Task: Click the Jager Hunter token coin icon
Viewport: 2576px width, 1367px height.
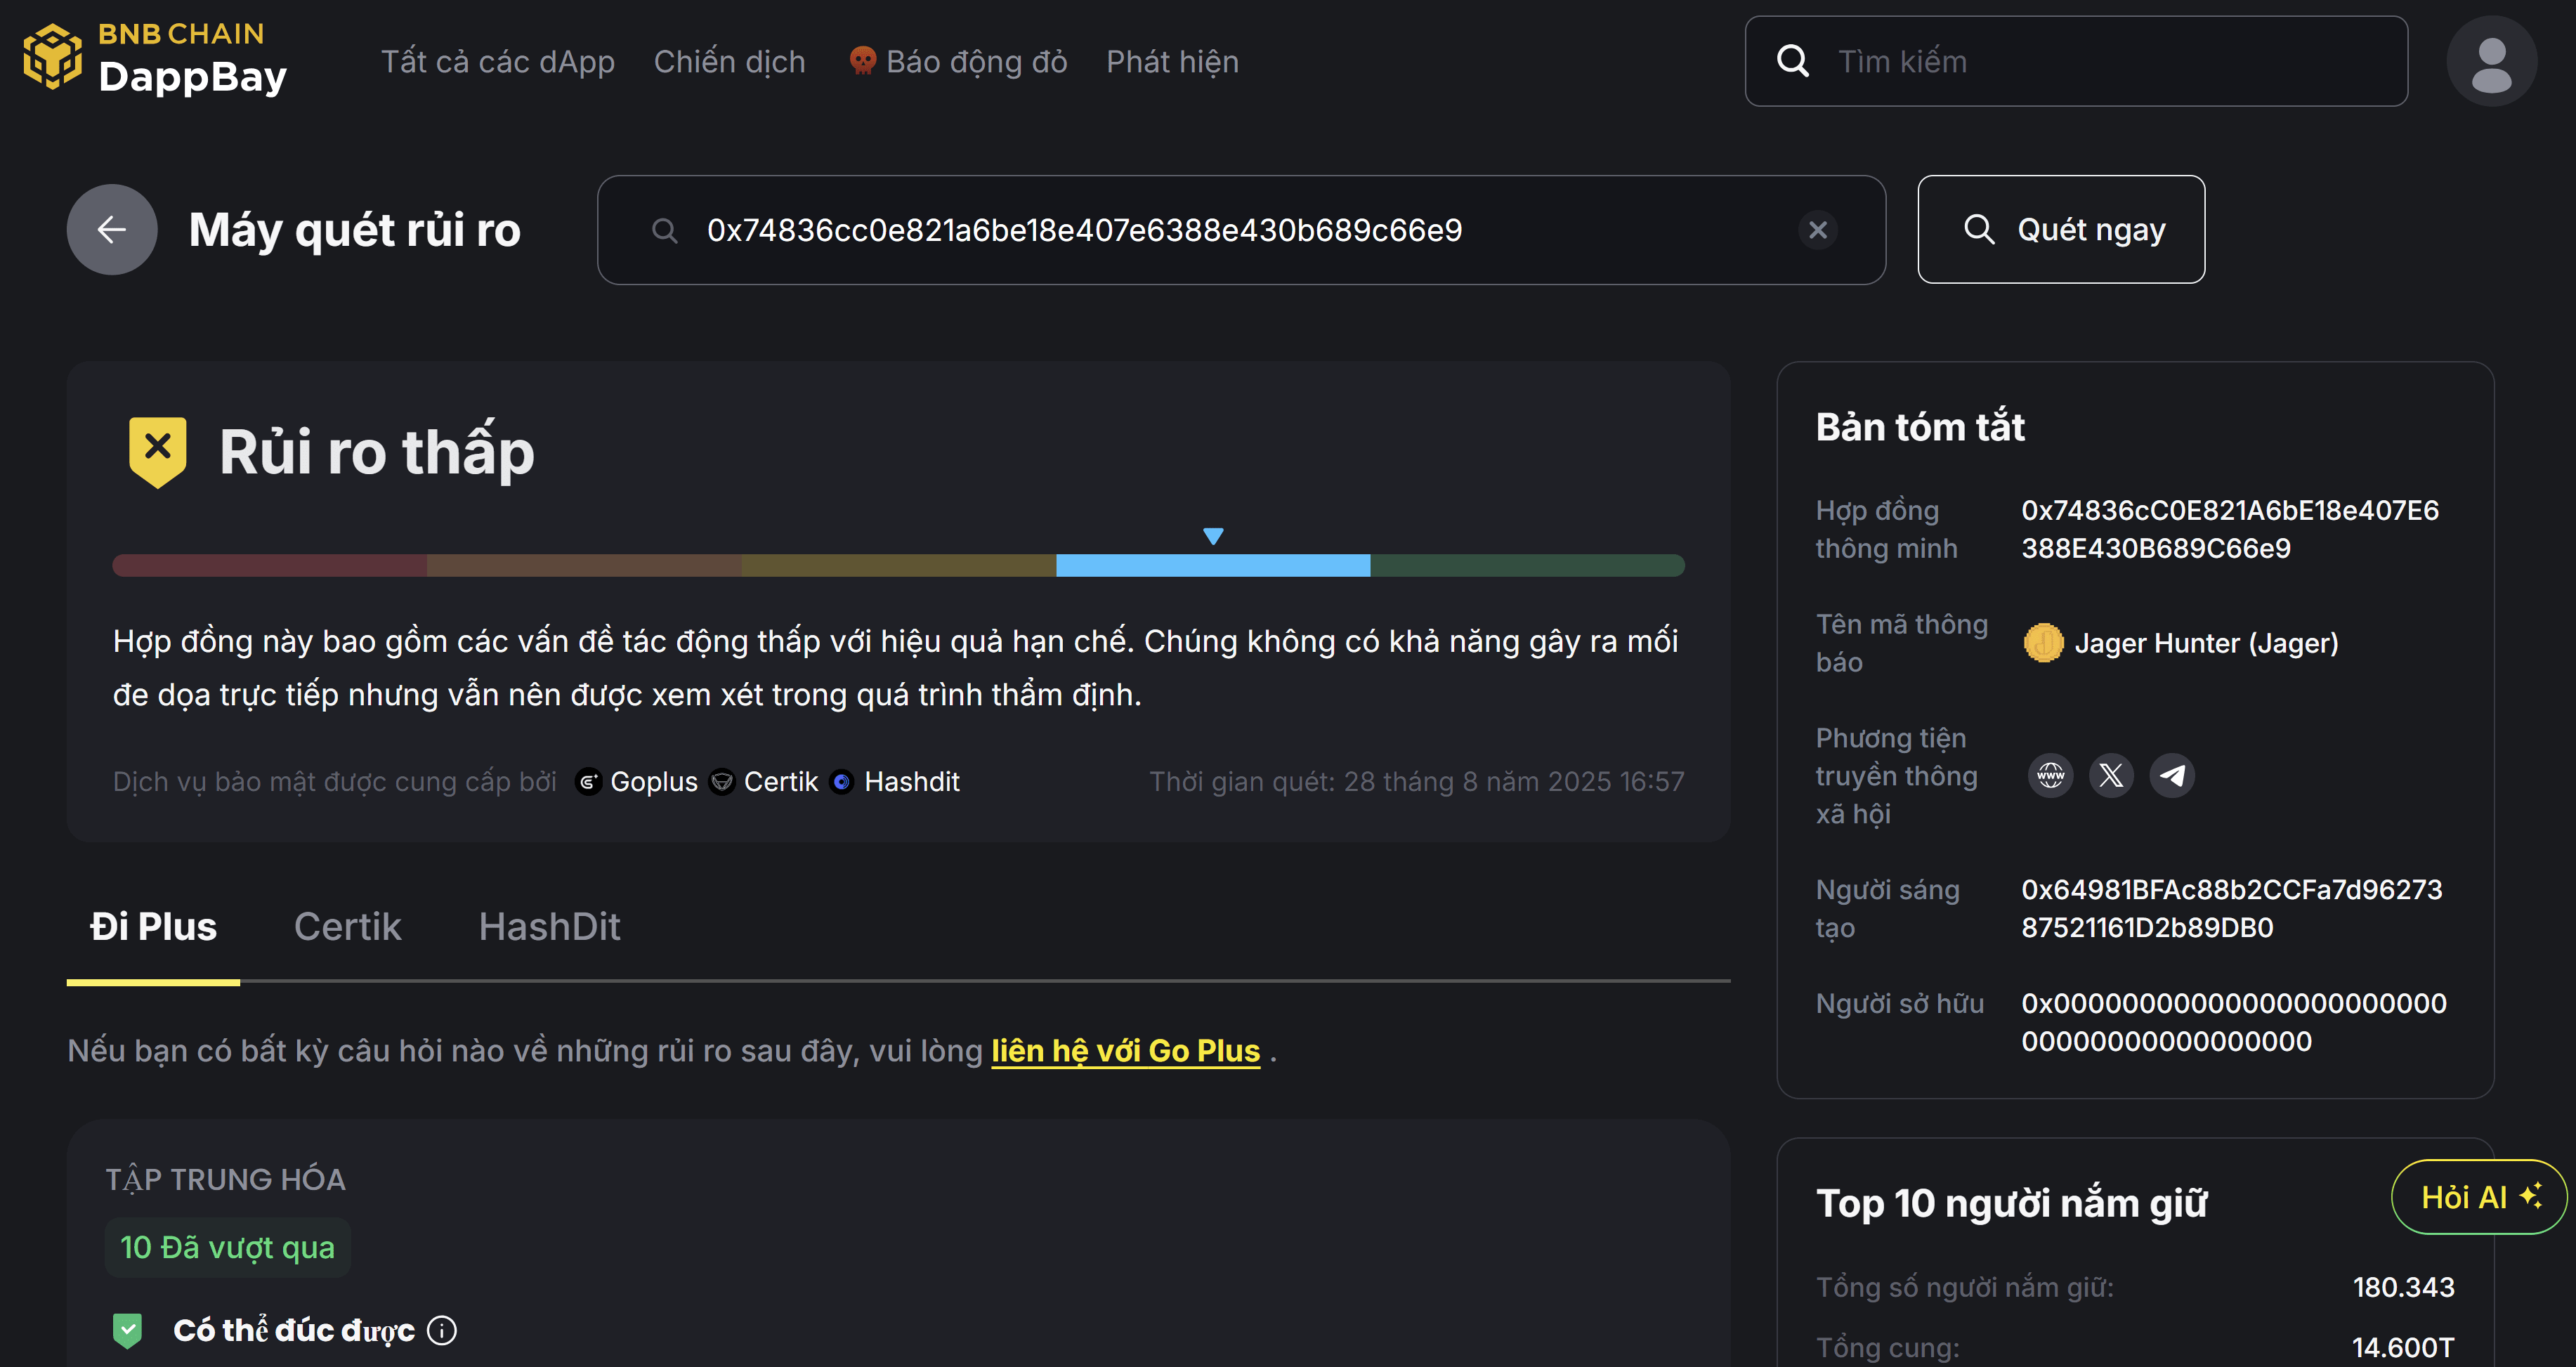Action: [2043, 643]
